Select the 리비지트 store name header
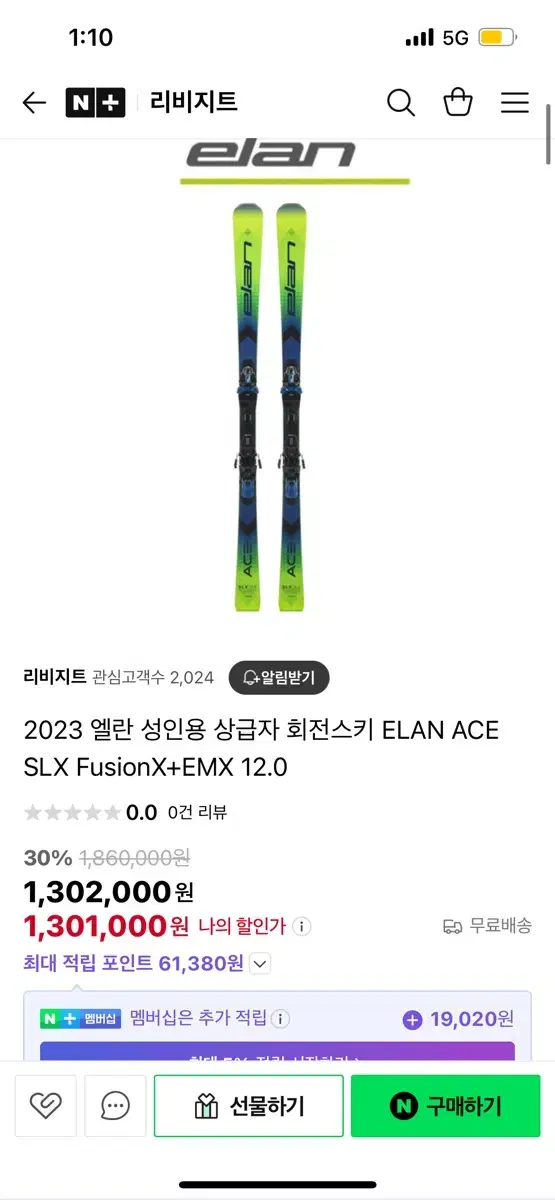Viewport: 555px width, 1200px height. pos(194,102)
